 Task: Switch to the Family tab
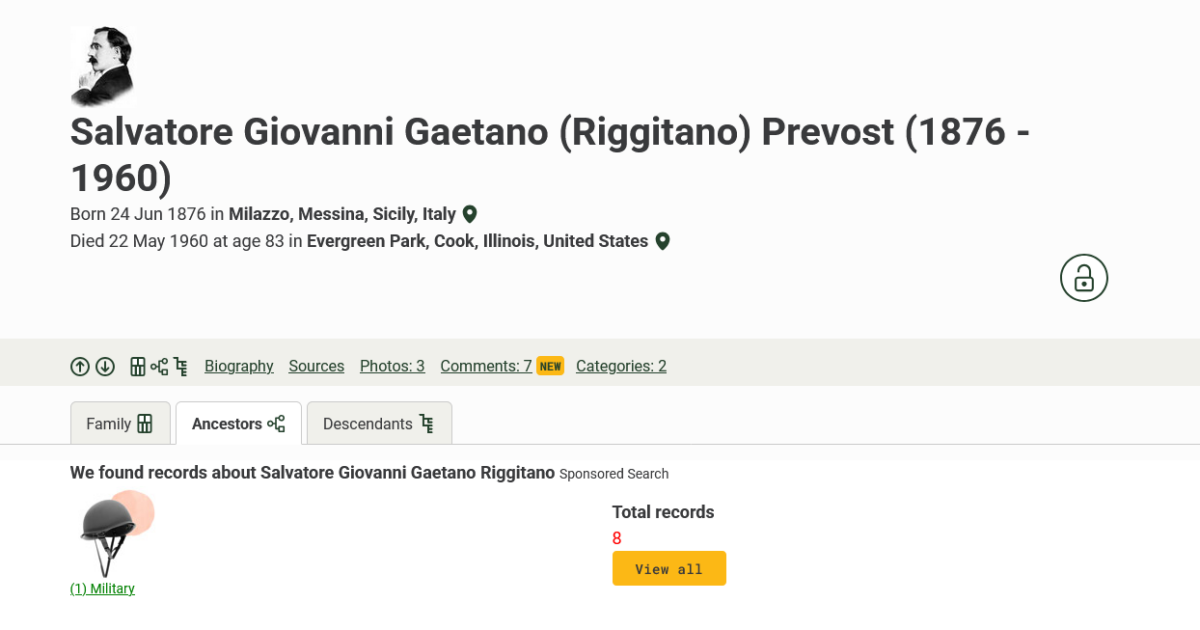120,422
